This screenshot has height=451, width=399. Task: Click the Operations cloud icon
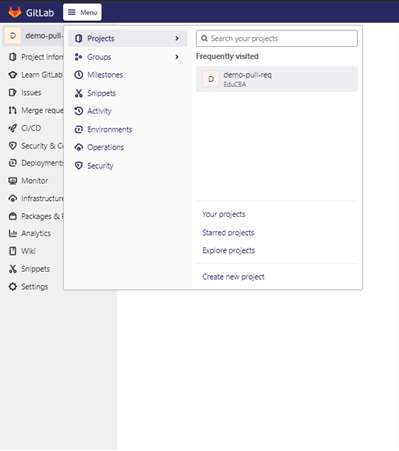79,147
